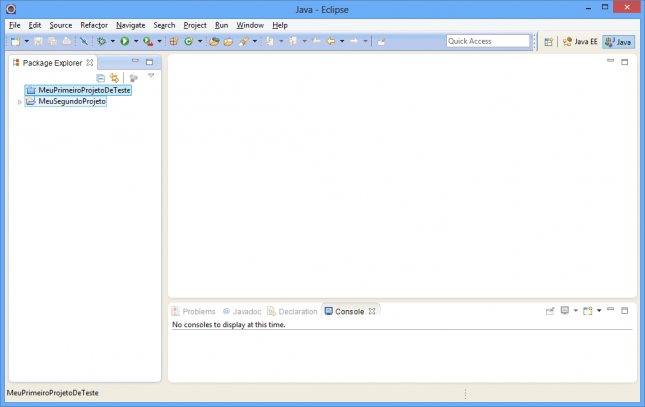Image resolution: width=645 pixels, height=407 pixels.
Task: Open the File menu
Action: click(14, 25)
